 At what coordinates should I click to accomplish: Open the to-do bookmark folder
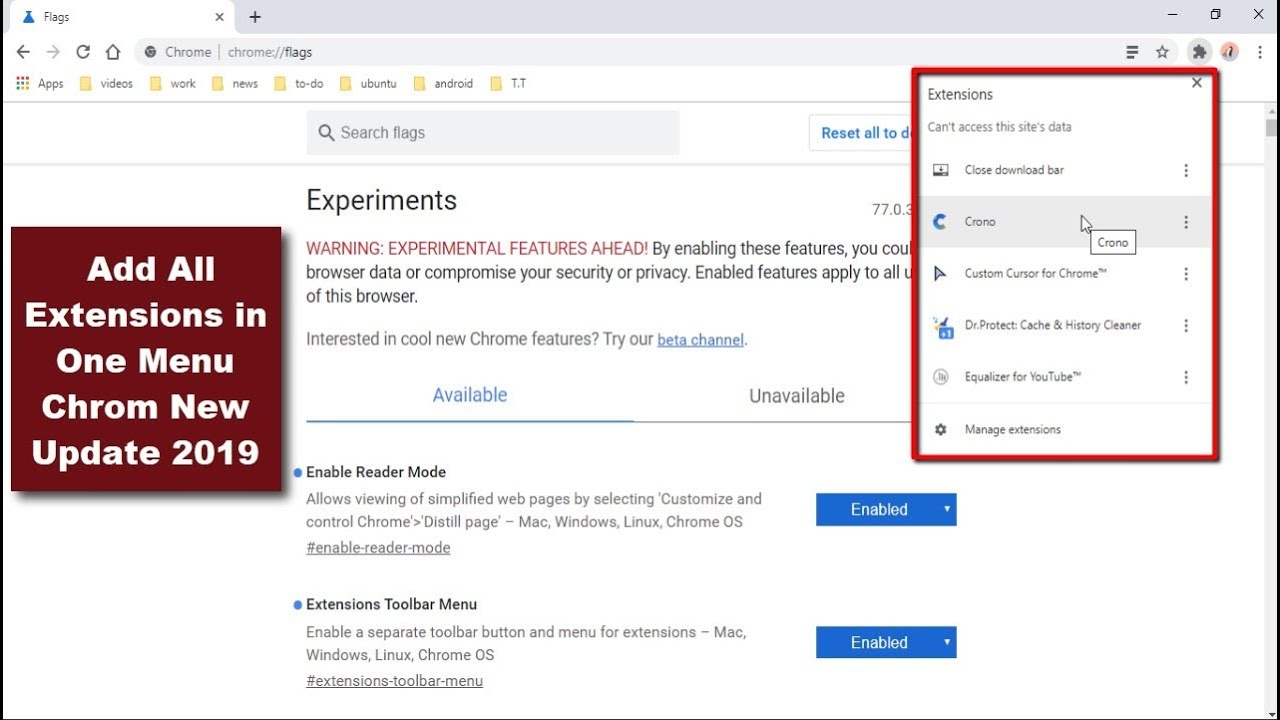pos(299,84)
